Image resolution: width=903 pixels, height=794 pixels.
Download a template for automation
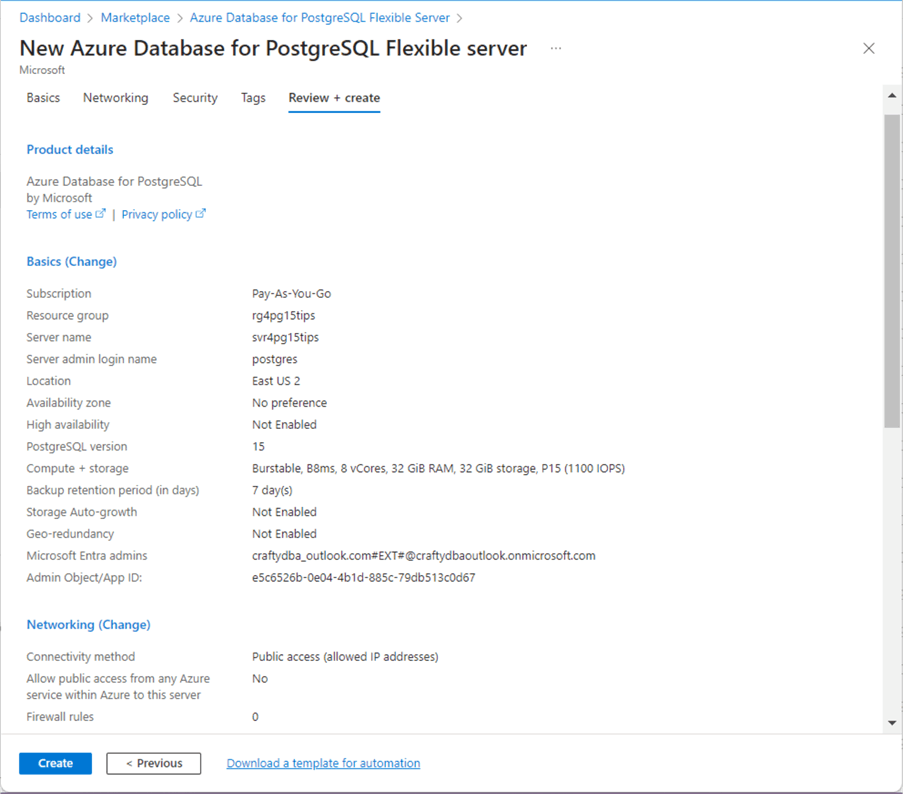click(323, 763)
